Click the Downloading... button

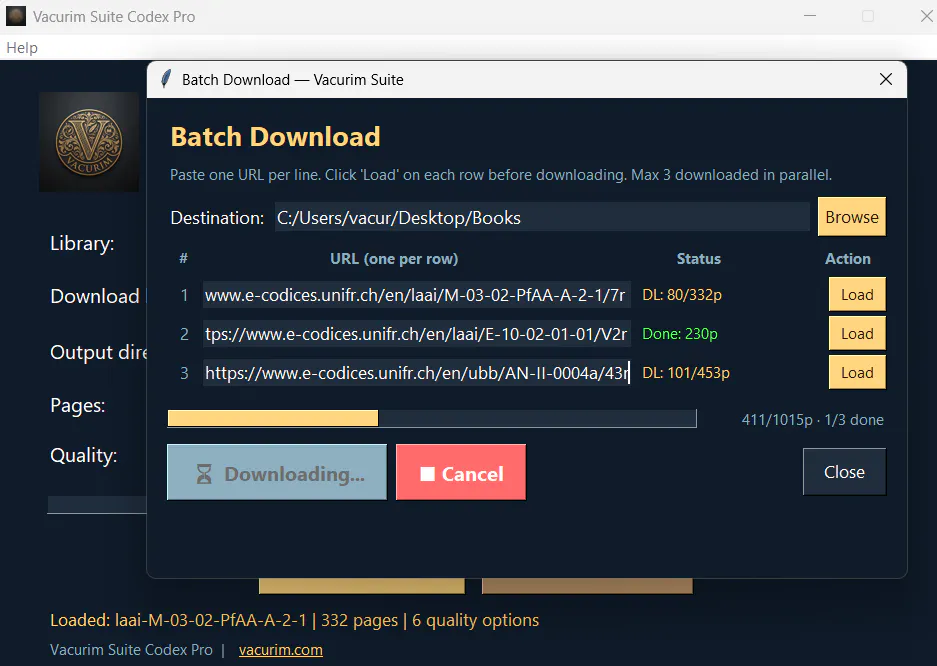point(277,472)
